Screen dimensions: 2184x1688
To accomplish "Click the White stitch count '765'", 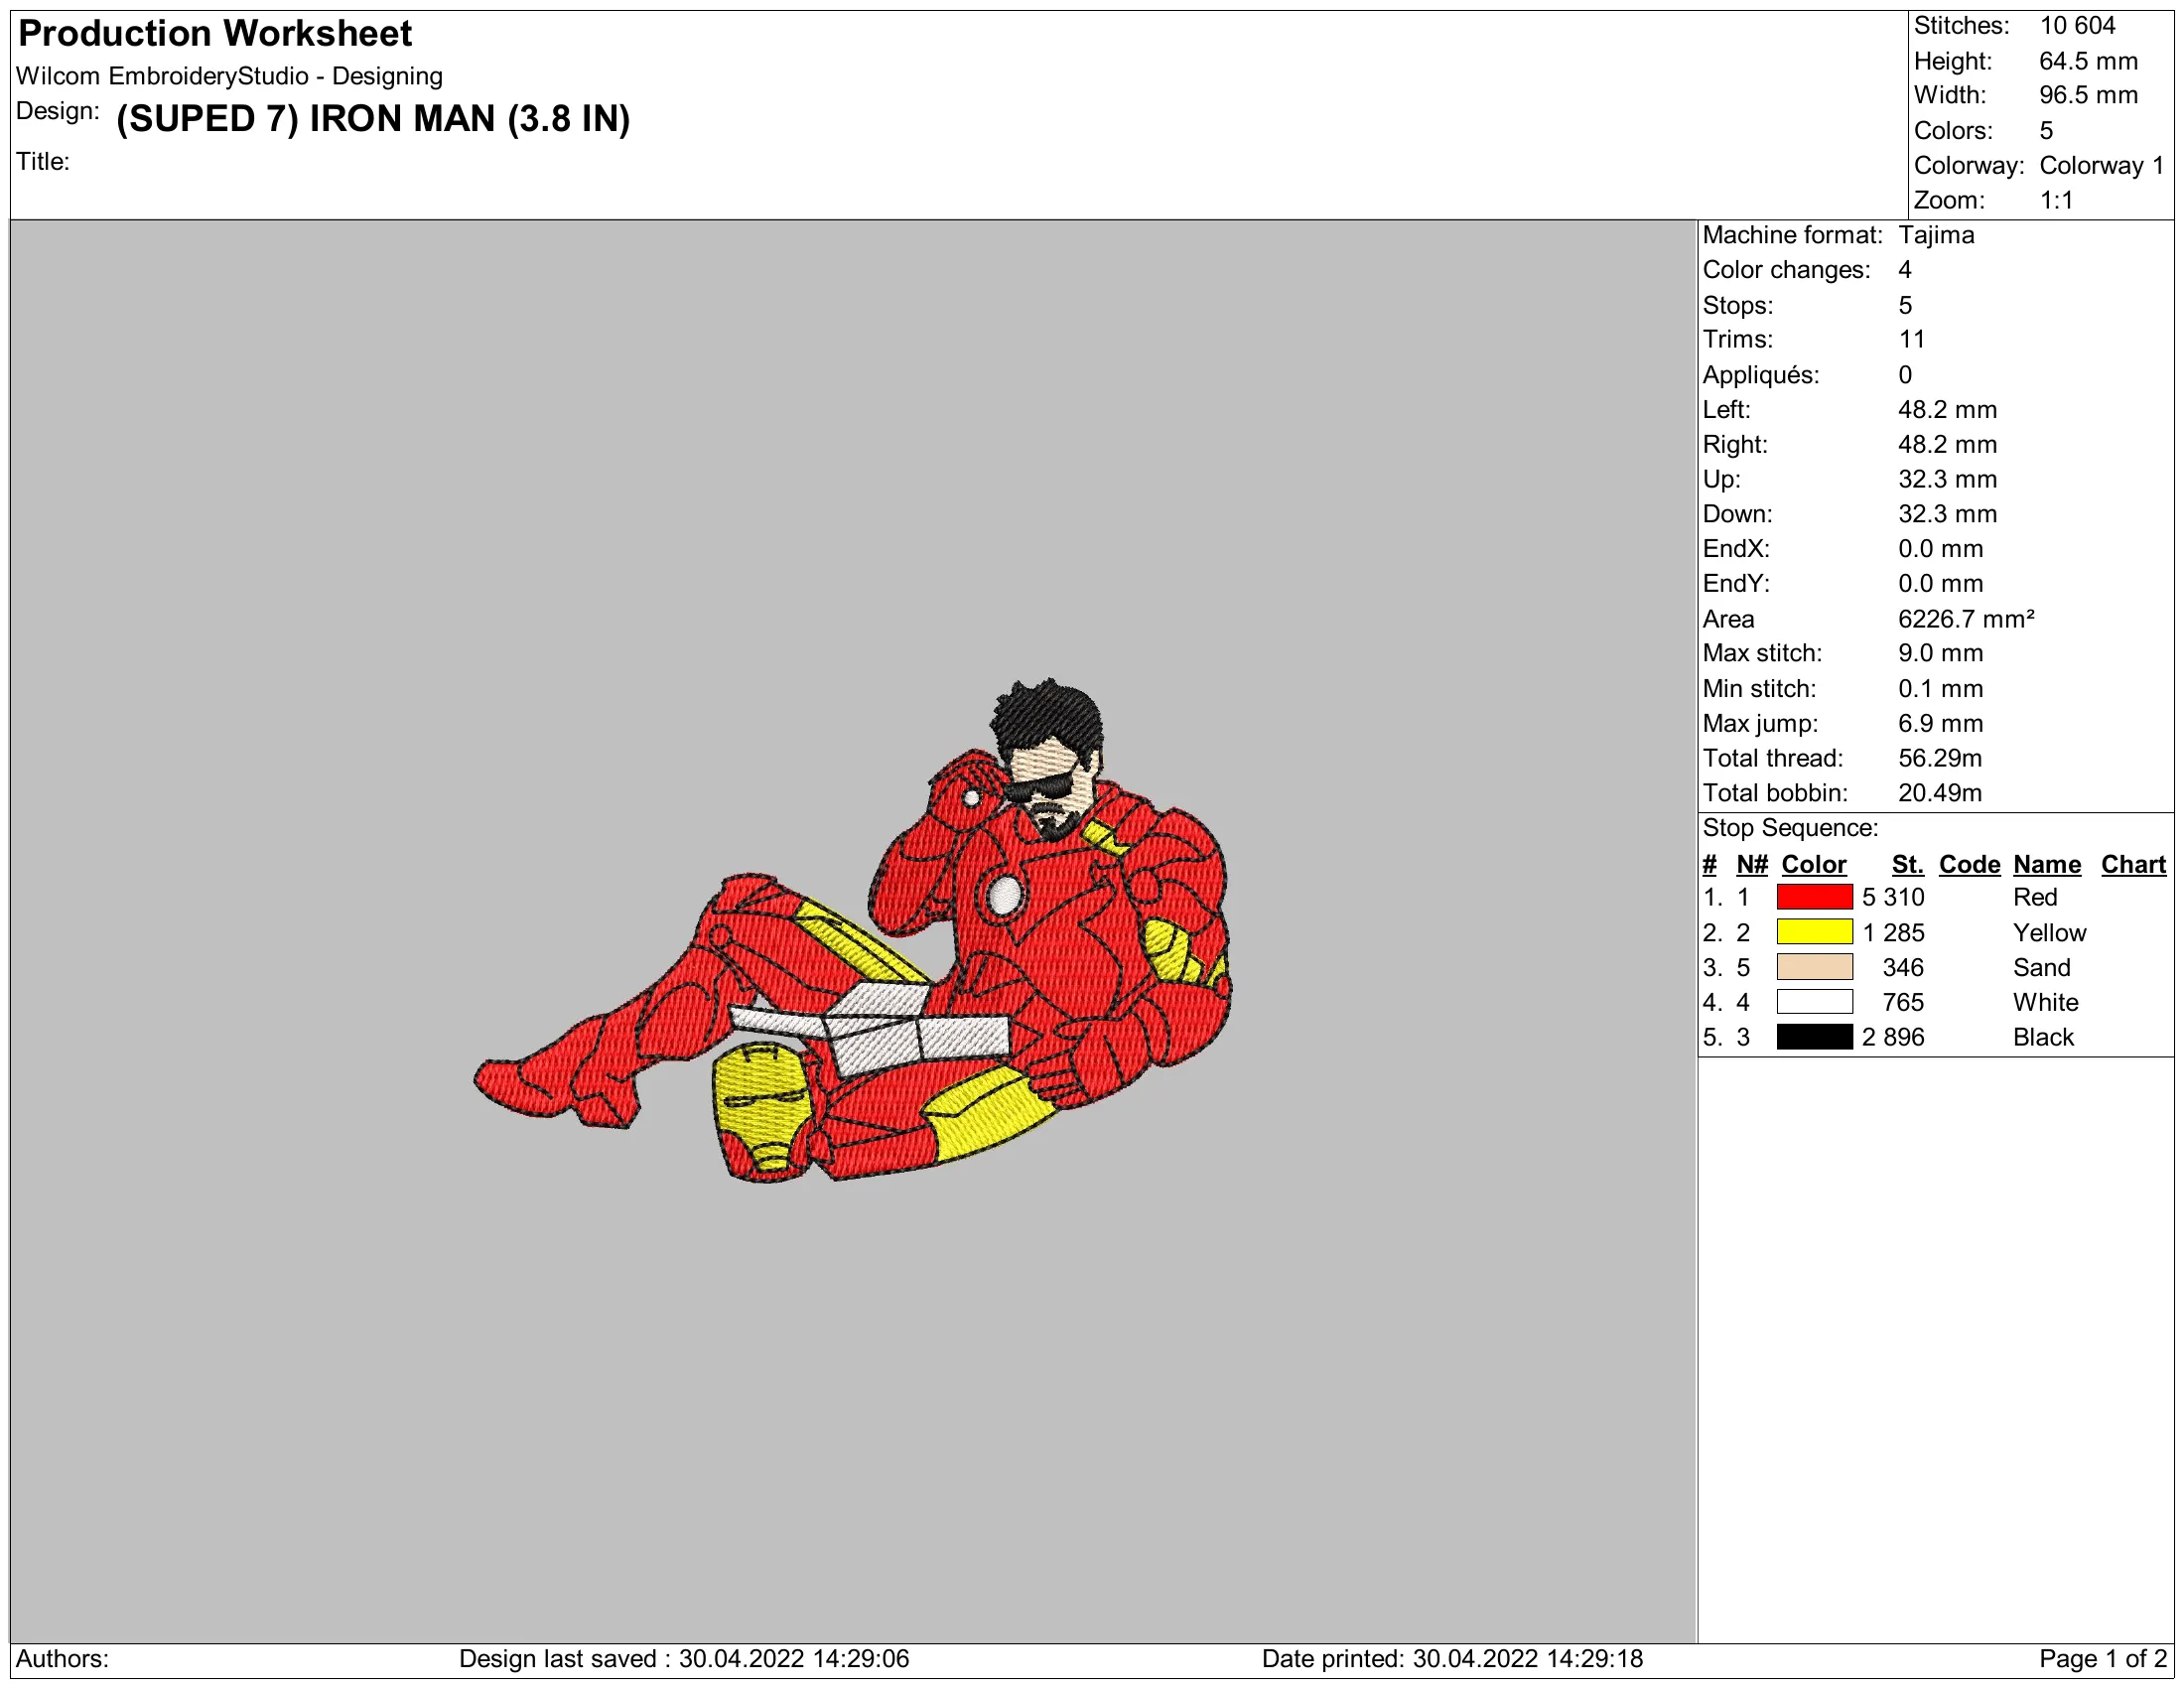I will point(1903,1002).
